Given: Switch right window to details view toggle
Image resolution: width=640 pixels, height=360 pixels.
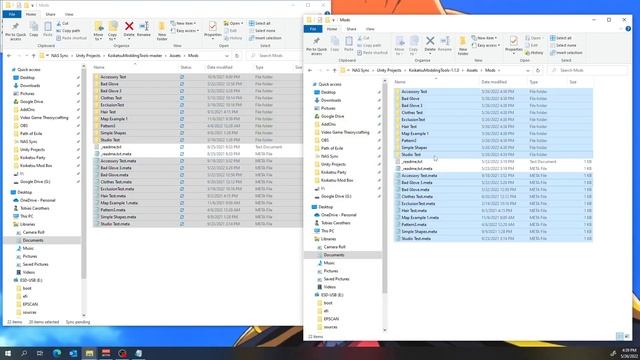Looking at the screenshot, I should click(x=619, y=336).
